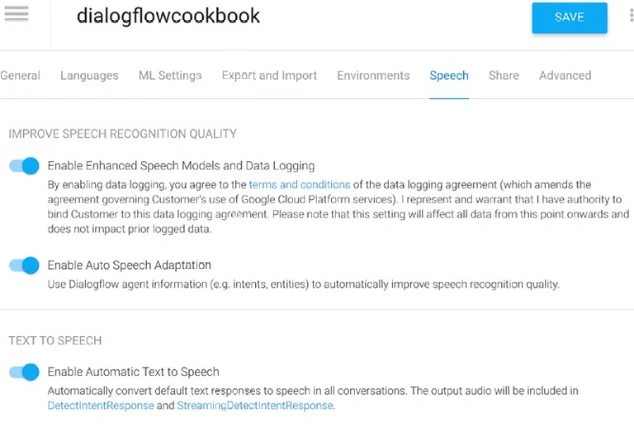Go to ML Settings tab
Viewport: 634px width, 424px height.
point(170,76)
